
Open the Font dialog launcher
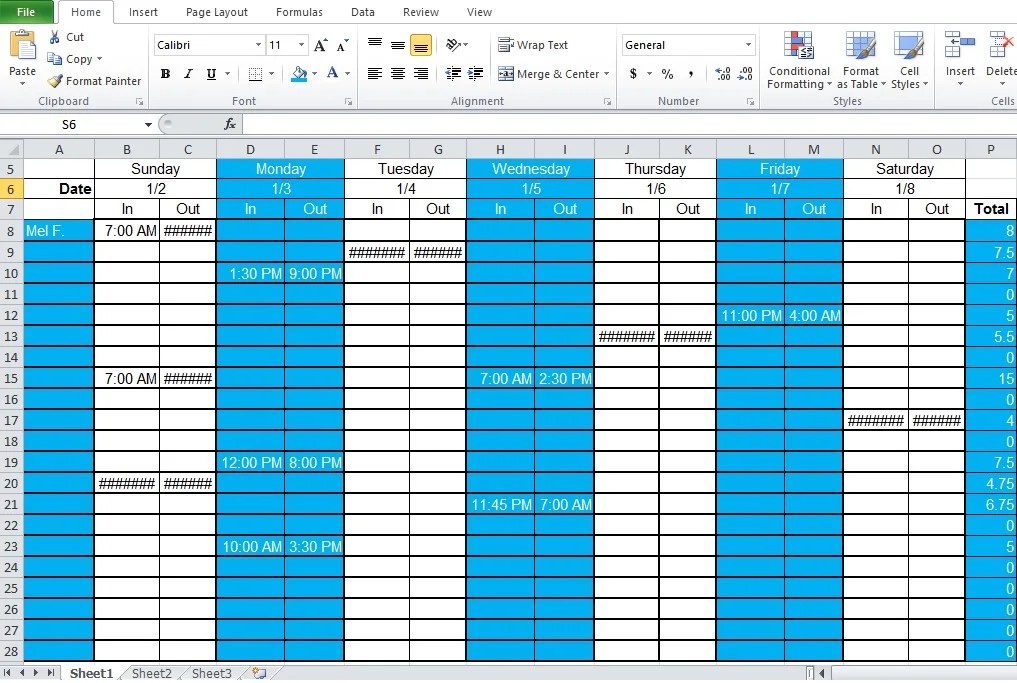[x=348, y=102]
